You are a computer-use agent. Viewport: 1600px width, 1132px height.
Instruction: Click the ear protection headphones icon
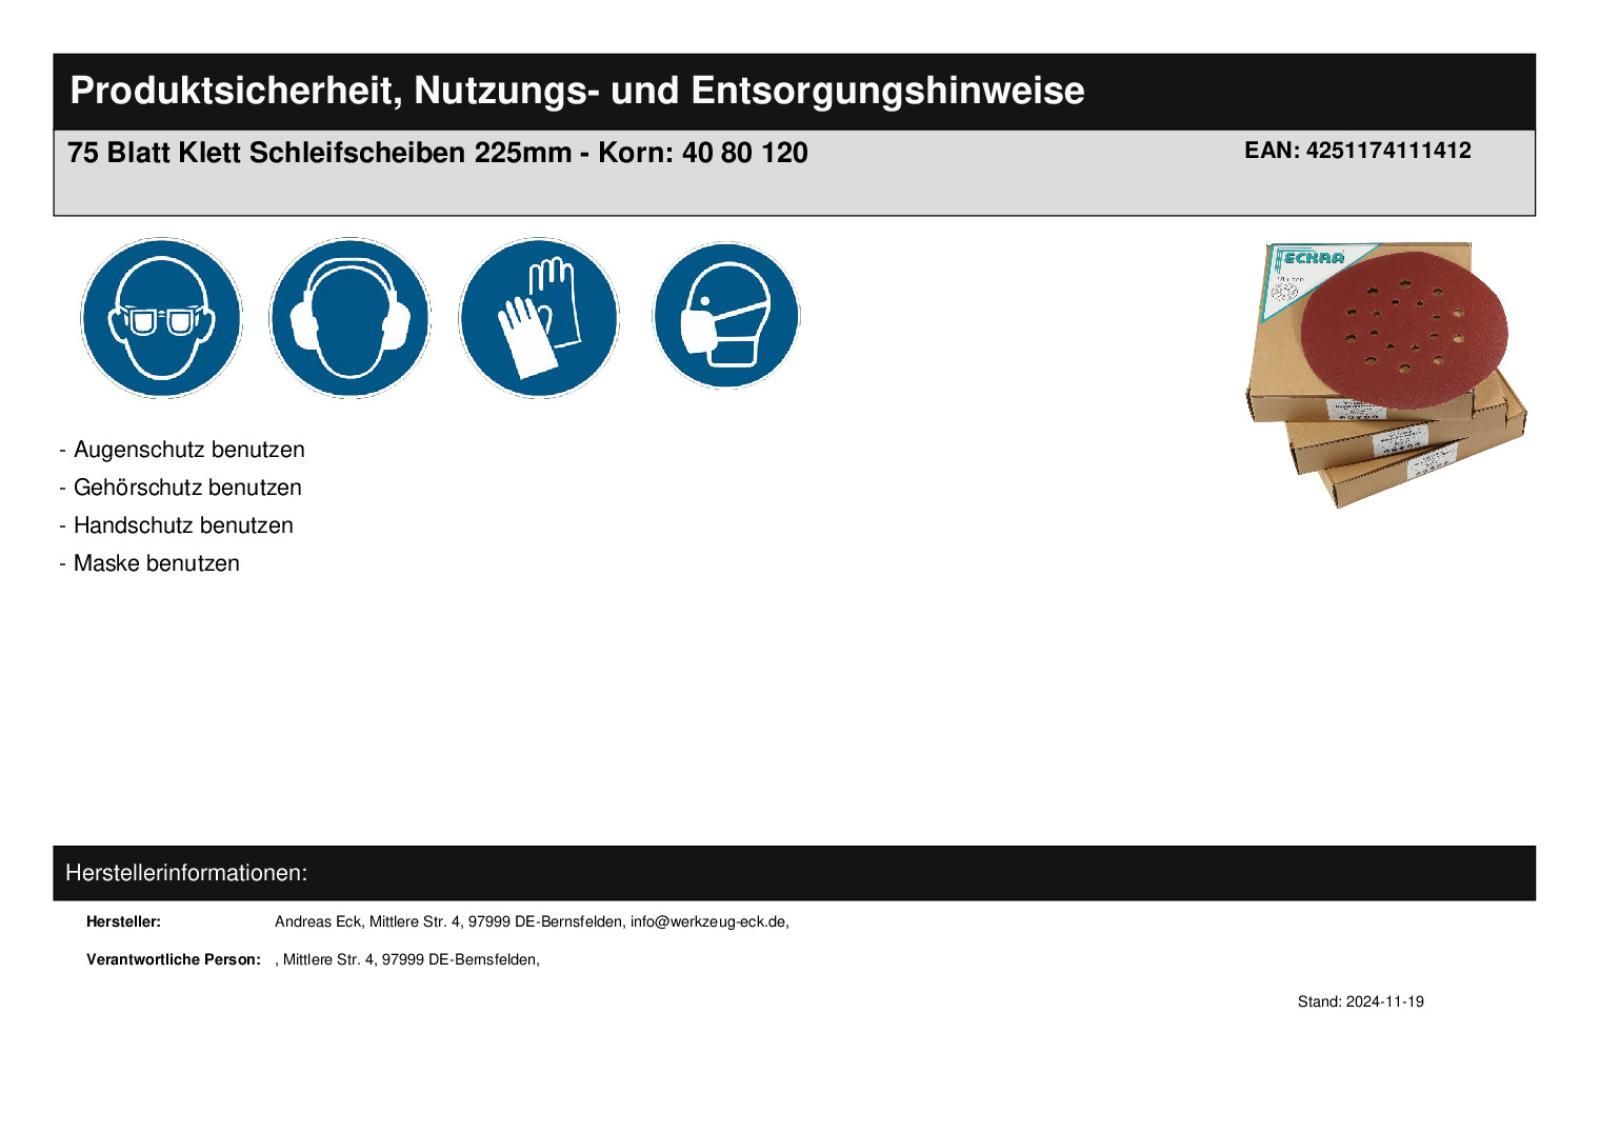tap(349, 318)
